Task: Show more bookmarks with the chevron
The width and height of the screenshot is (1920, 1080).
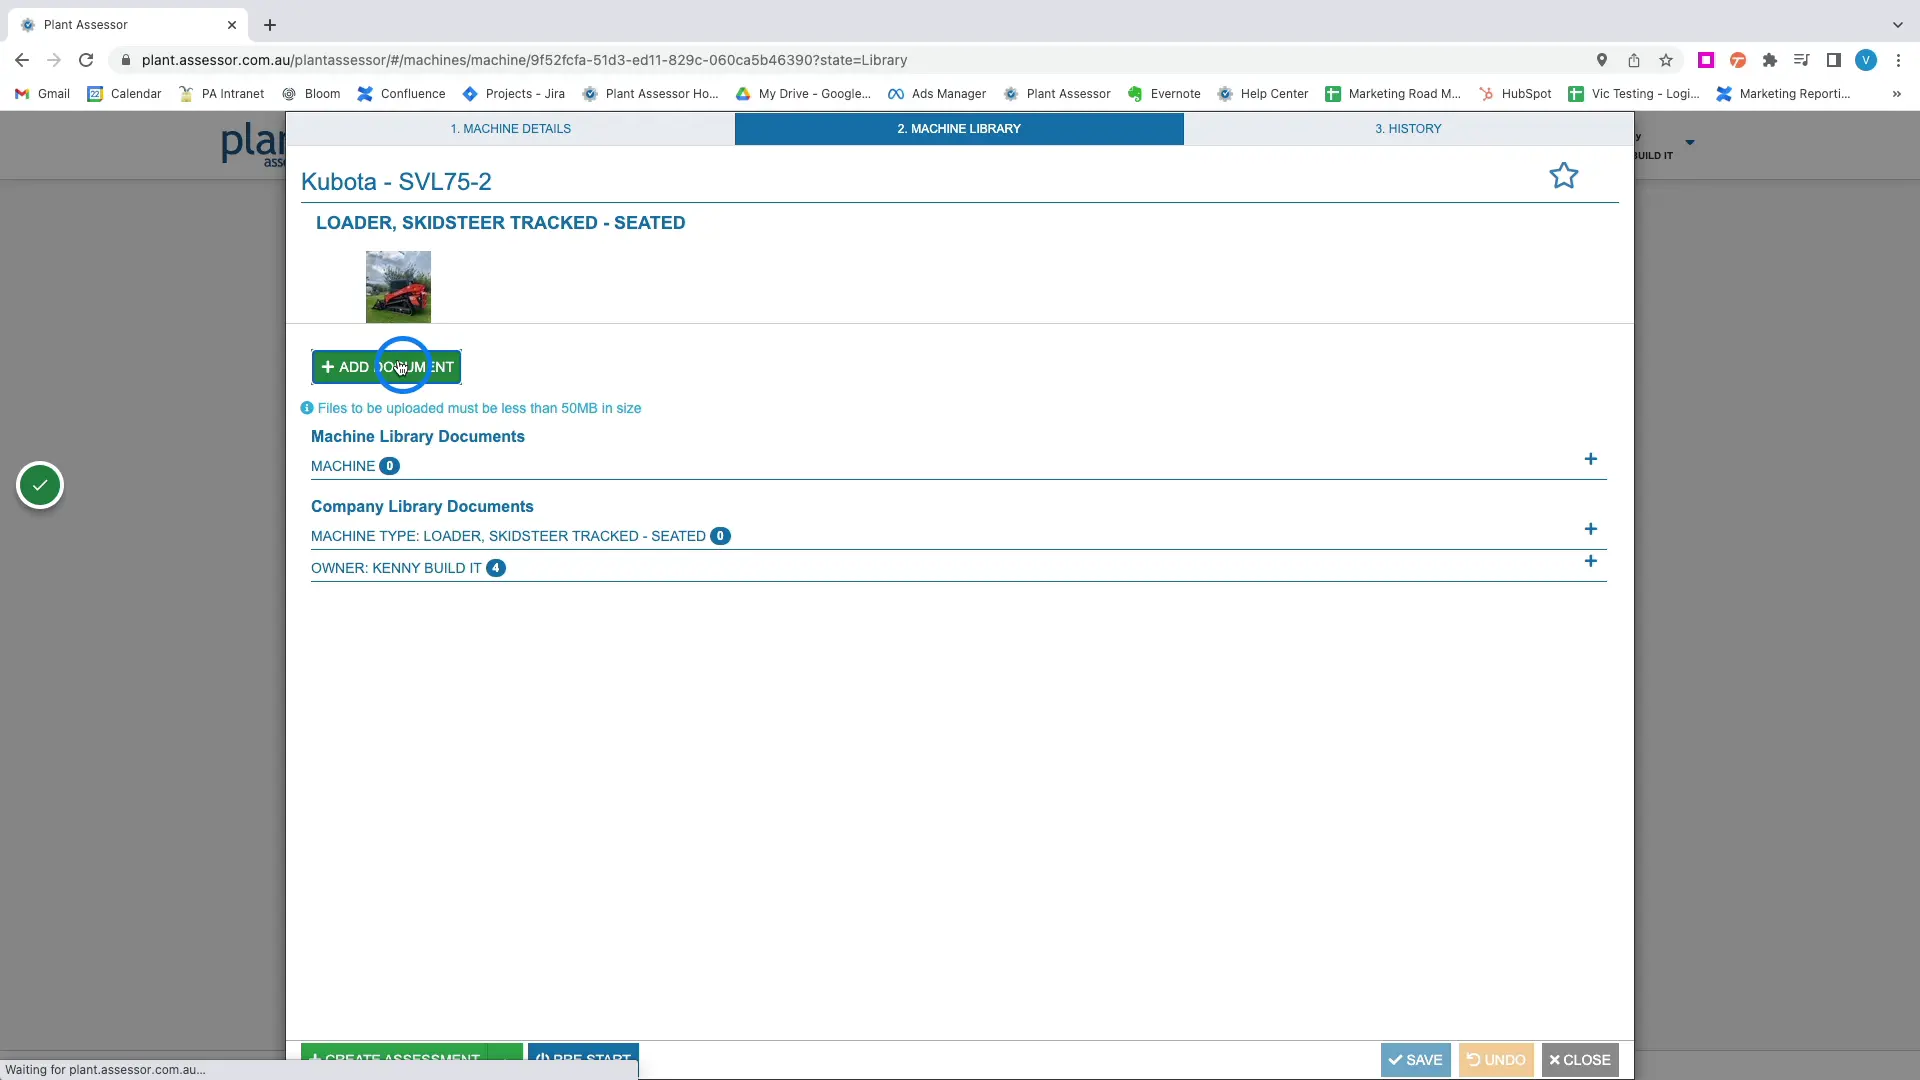Action: 1896,94
